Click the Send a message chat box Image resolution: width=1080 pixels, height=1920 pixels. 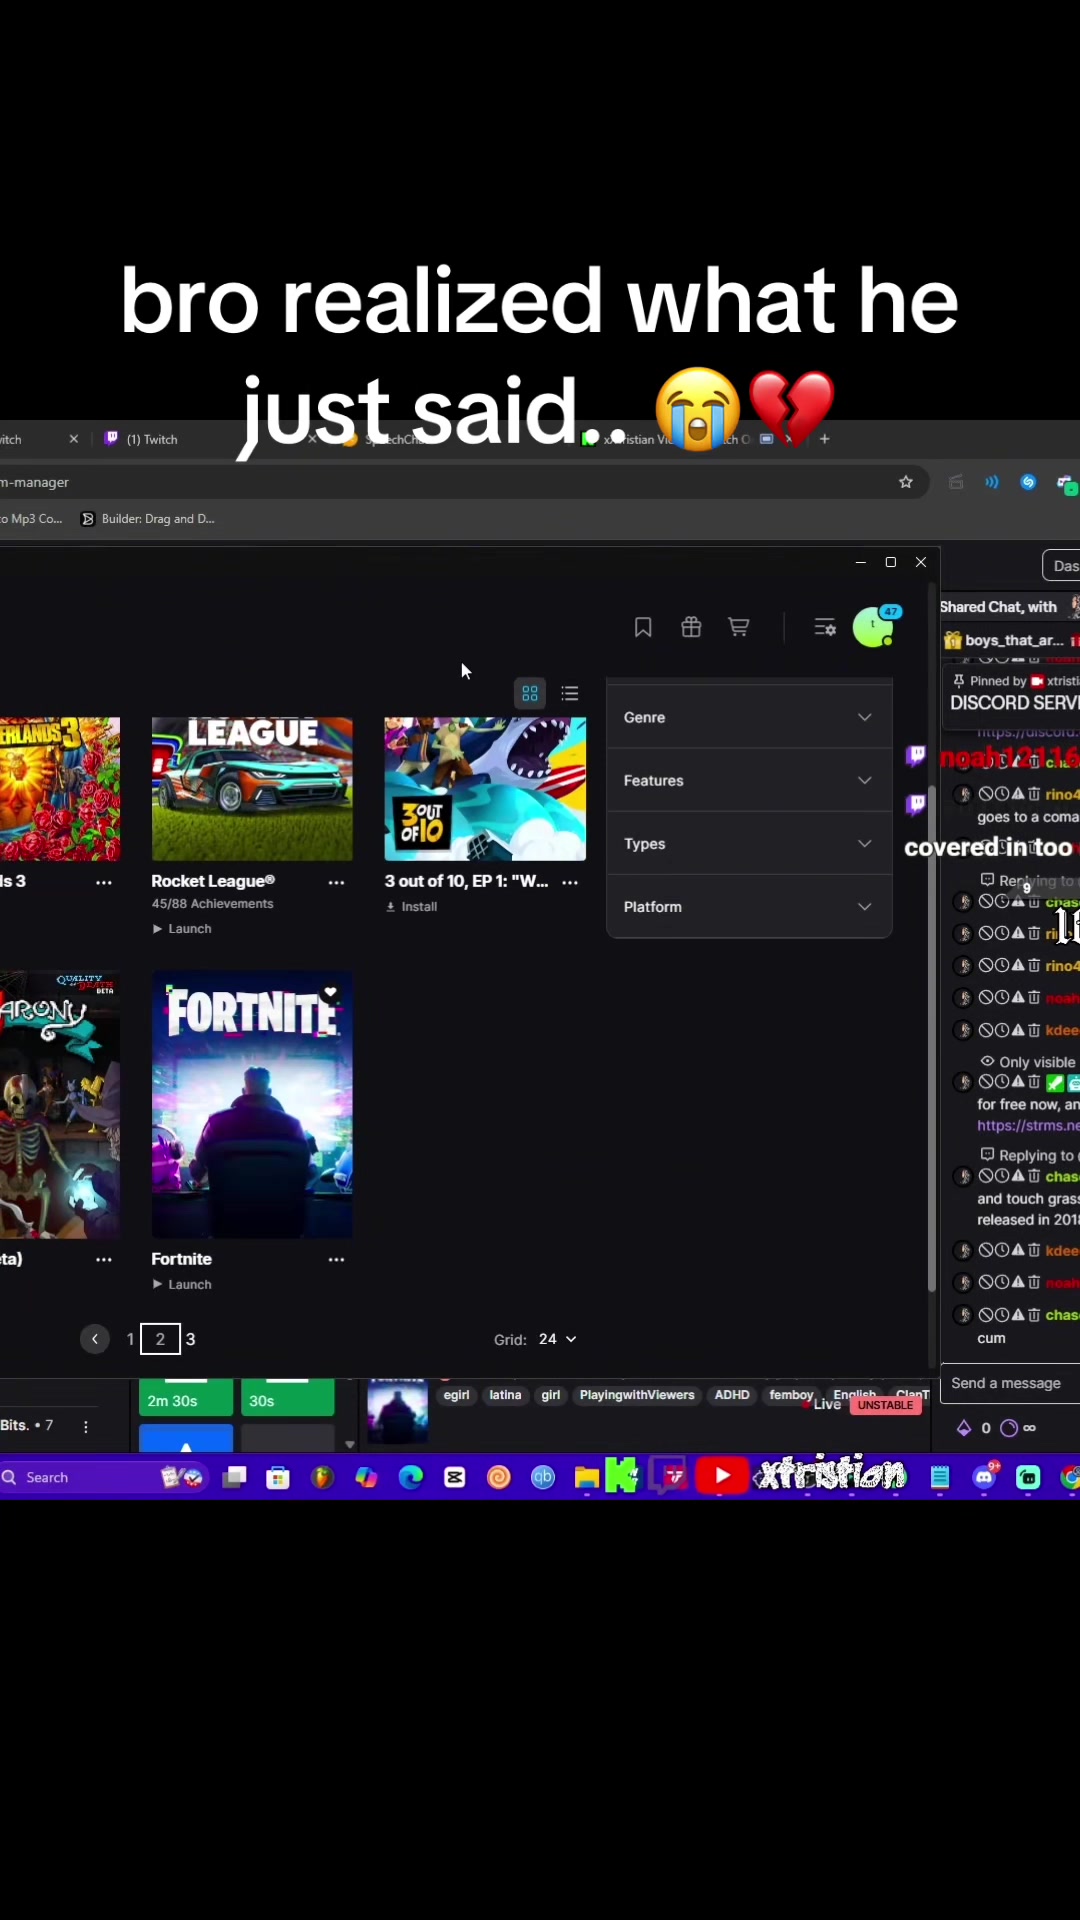pyautogui.click(x=1010, y=1383)
